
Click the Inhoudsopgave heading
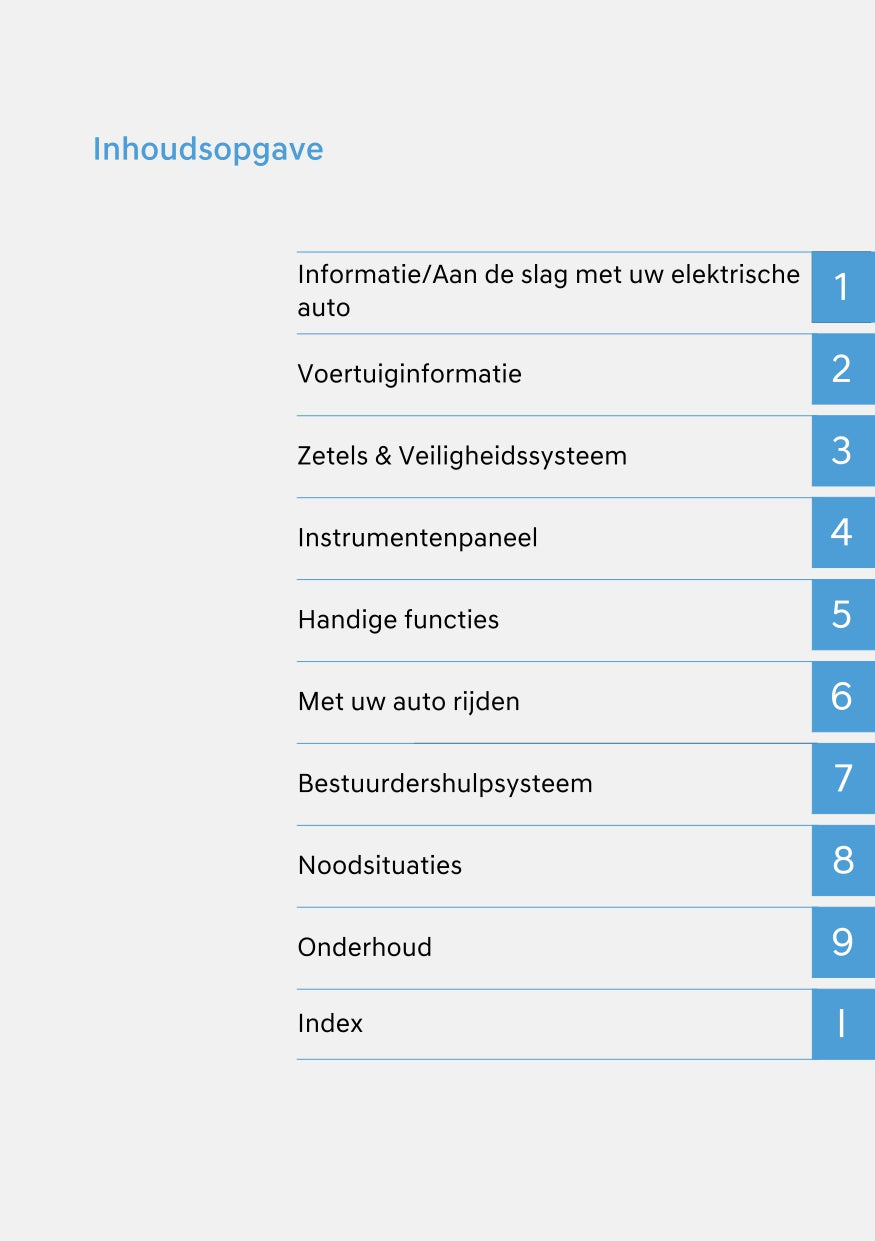[x=208, y=149]
